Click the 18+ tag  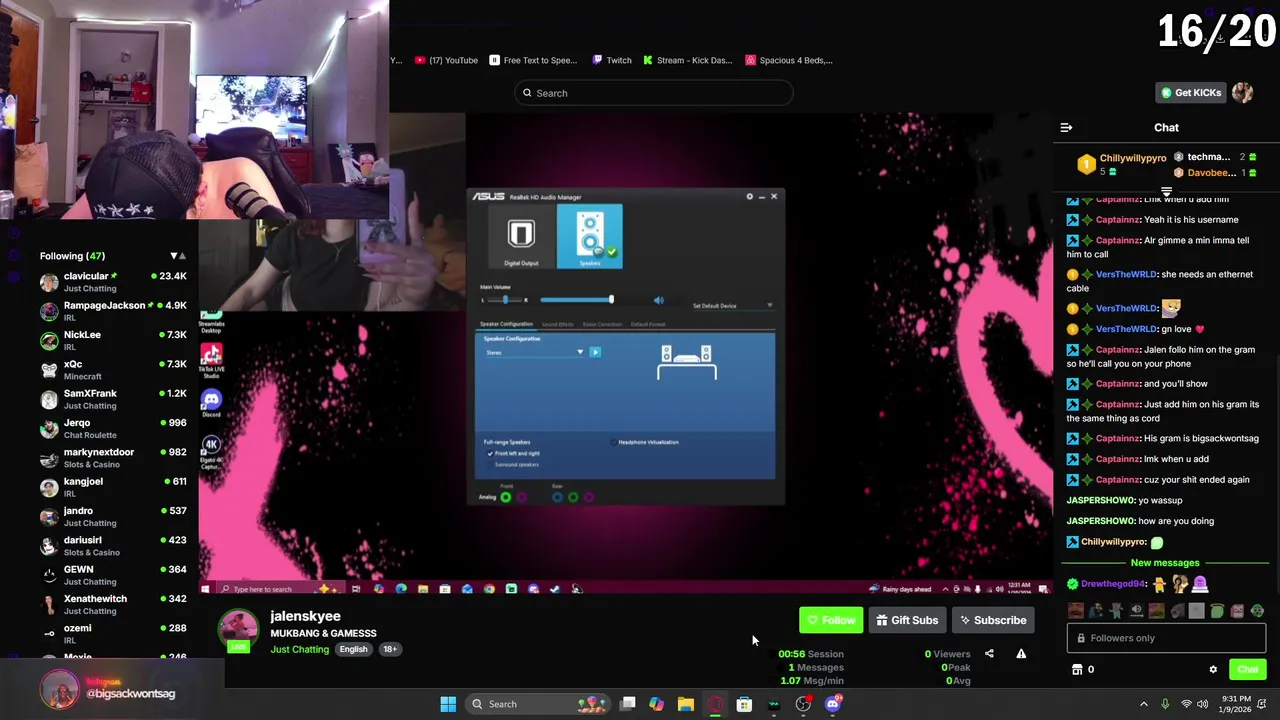tap(390, 649)
